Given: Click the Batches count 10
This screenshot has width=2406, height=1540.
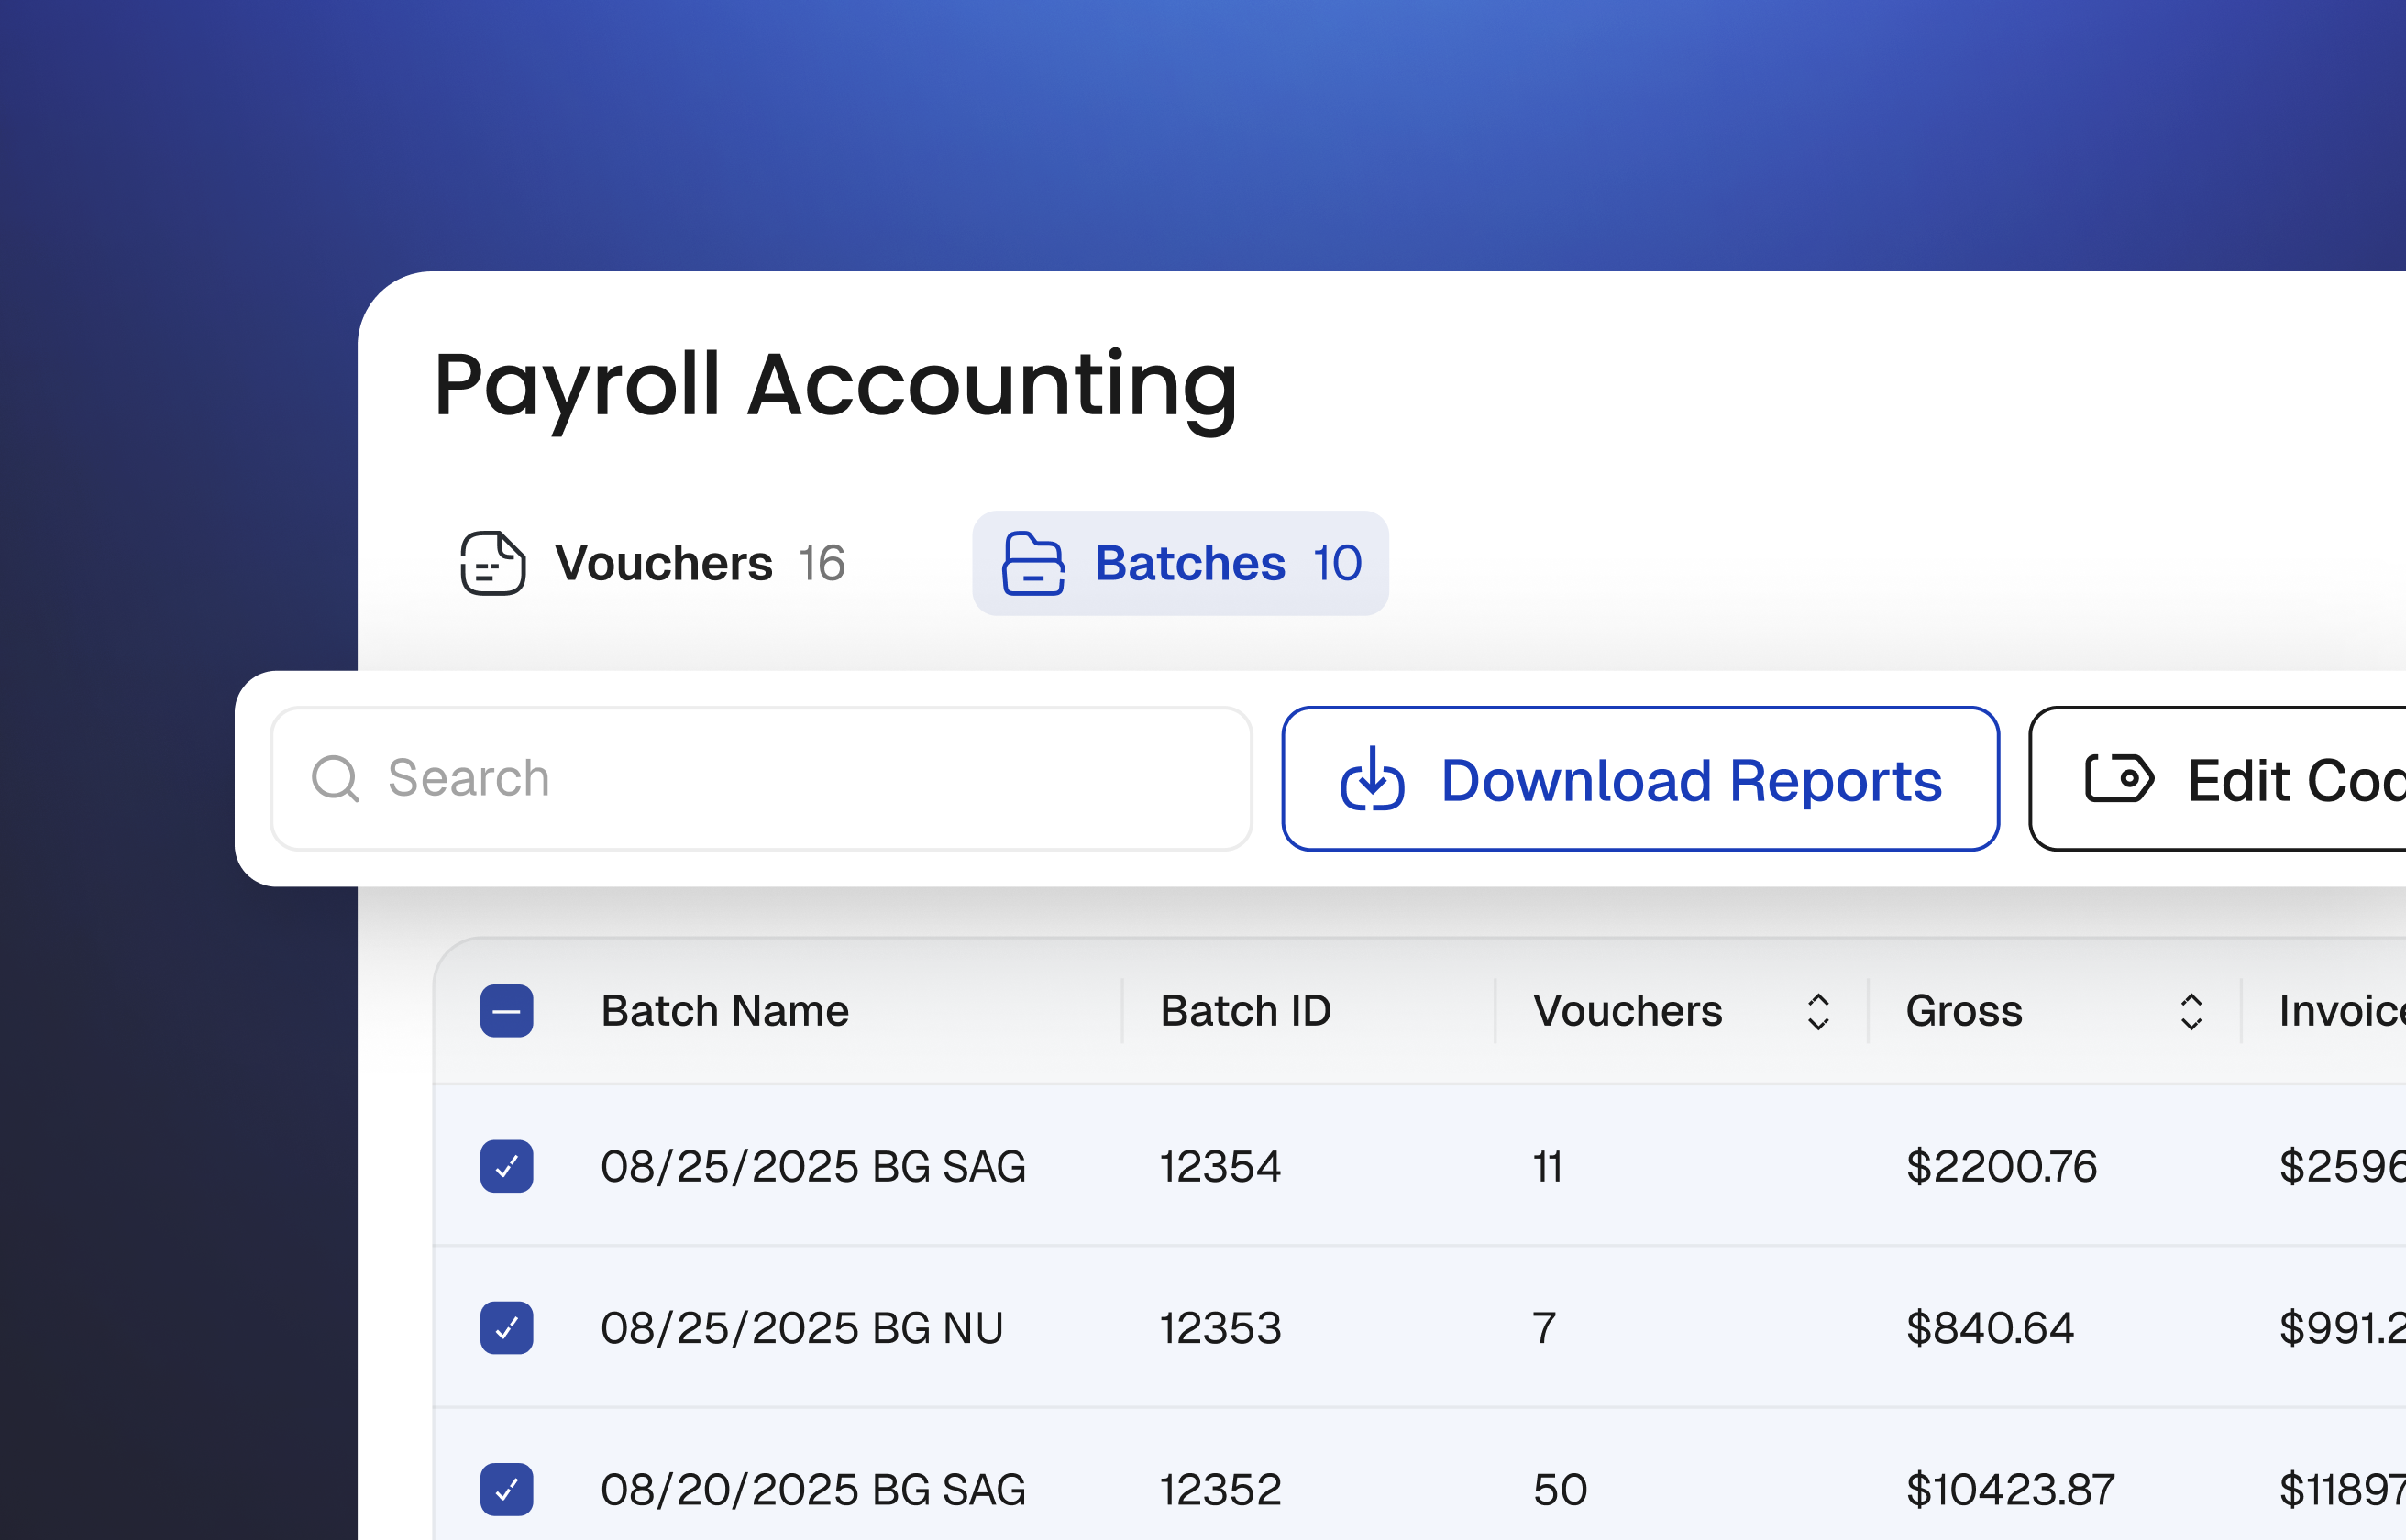Looking at the screenshot, I should click(1337, 563).
